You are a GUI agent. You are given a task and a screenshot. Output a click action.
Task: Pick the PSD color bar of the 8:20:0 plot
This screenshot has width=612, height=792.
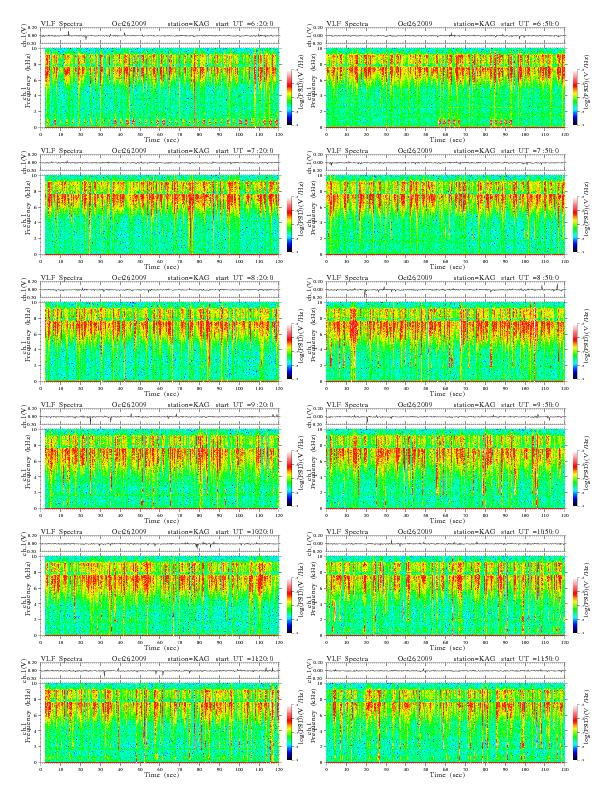[x=289, y=351]
